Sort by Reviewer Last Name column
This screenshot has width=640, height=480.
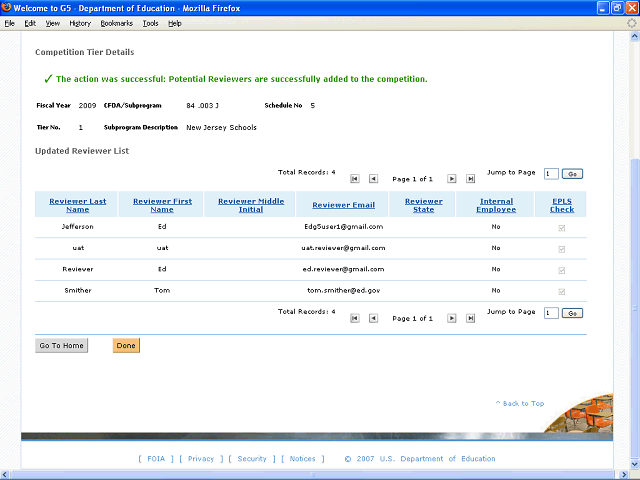click(x=77, y=205)
